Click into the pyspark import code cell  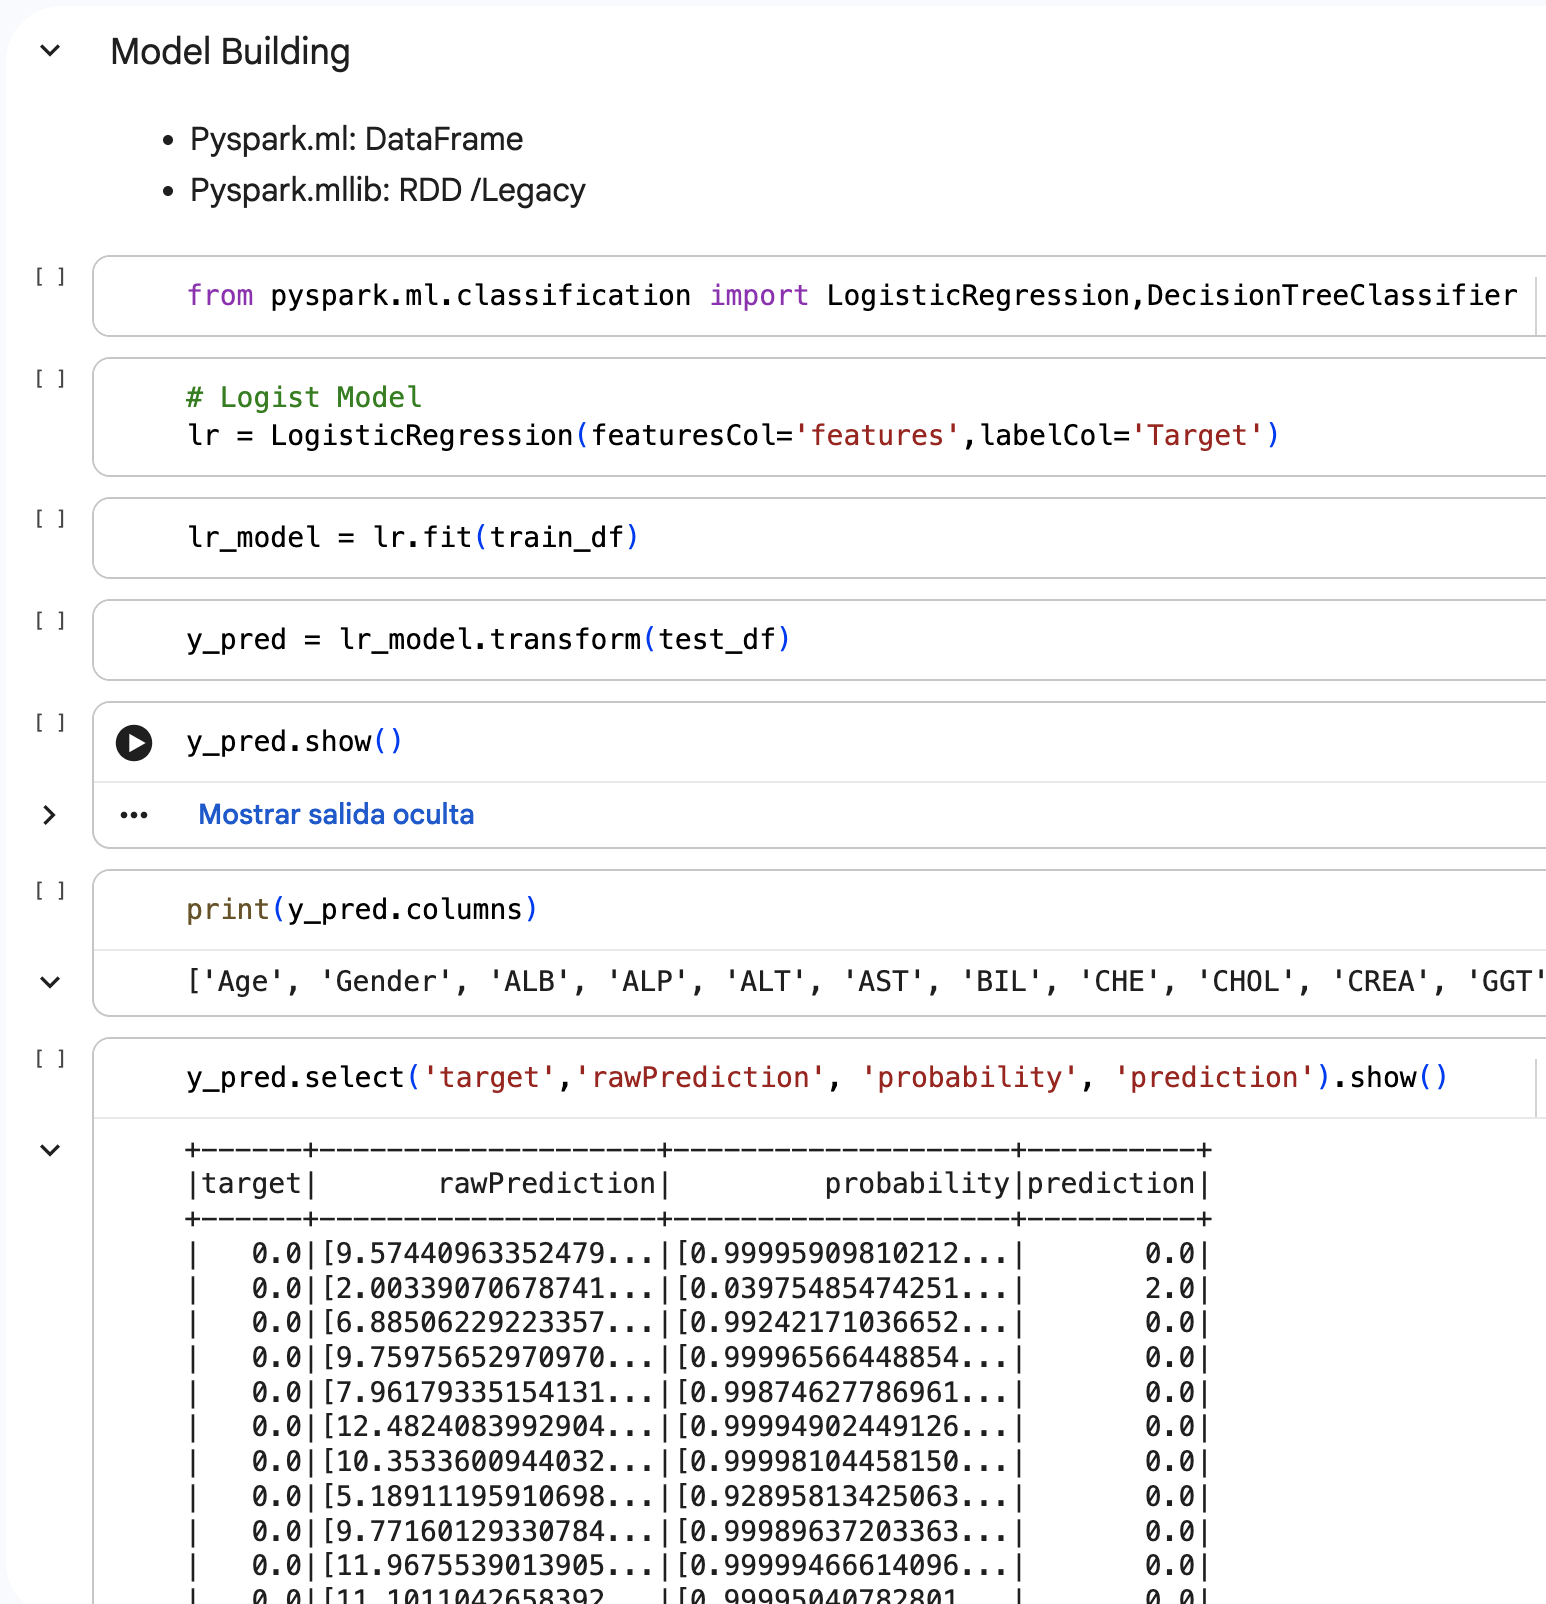click(850, 296)
